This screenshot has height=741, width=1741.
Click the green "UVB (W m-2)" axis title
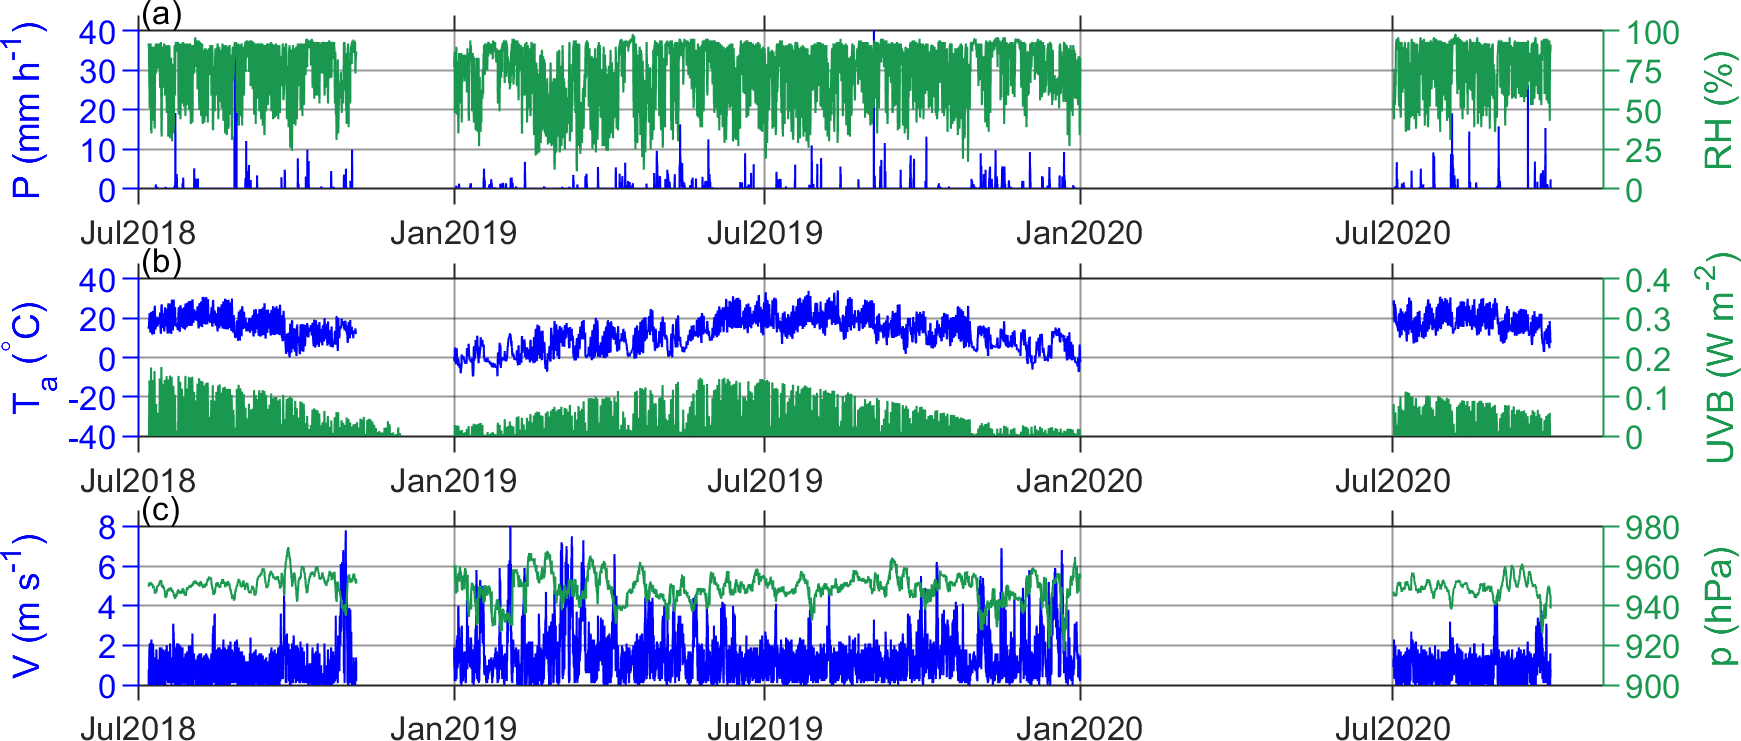pyautogui.click(x=1717, y=358)
